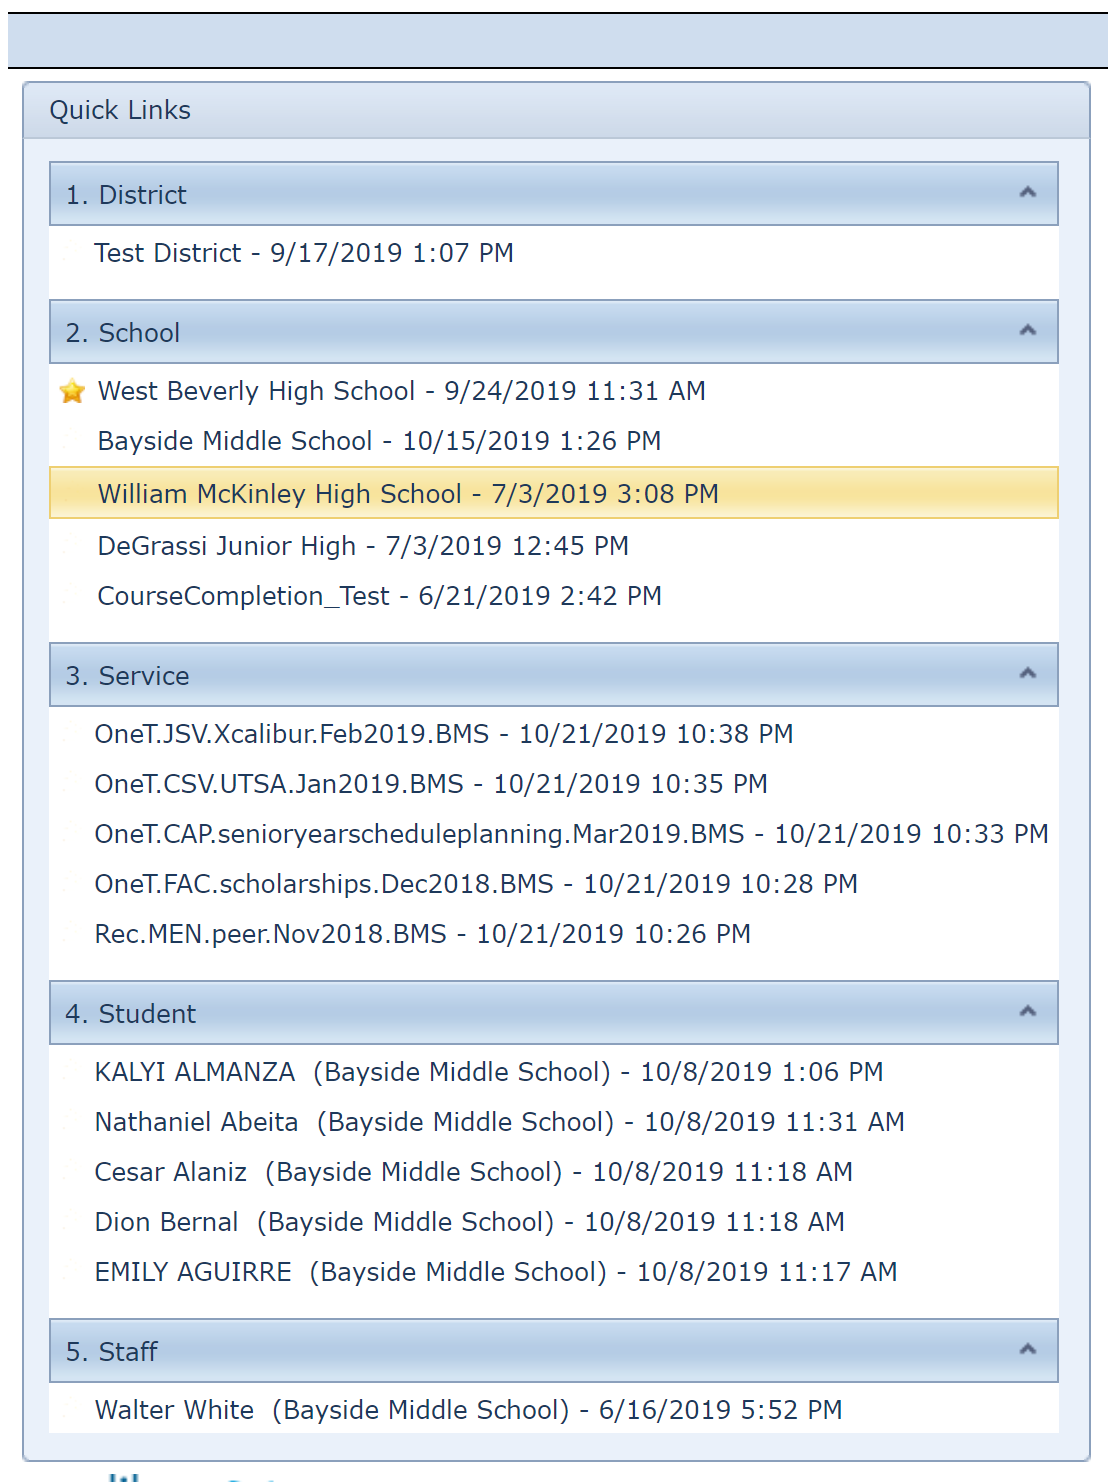Collapse the Student section chevron
Screen dimensions: 1108x1482
1027,1011
